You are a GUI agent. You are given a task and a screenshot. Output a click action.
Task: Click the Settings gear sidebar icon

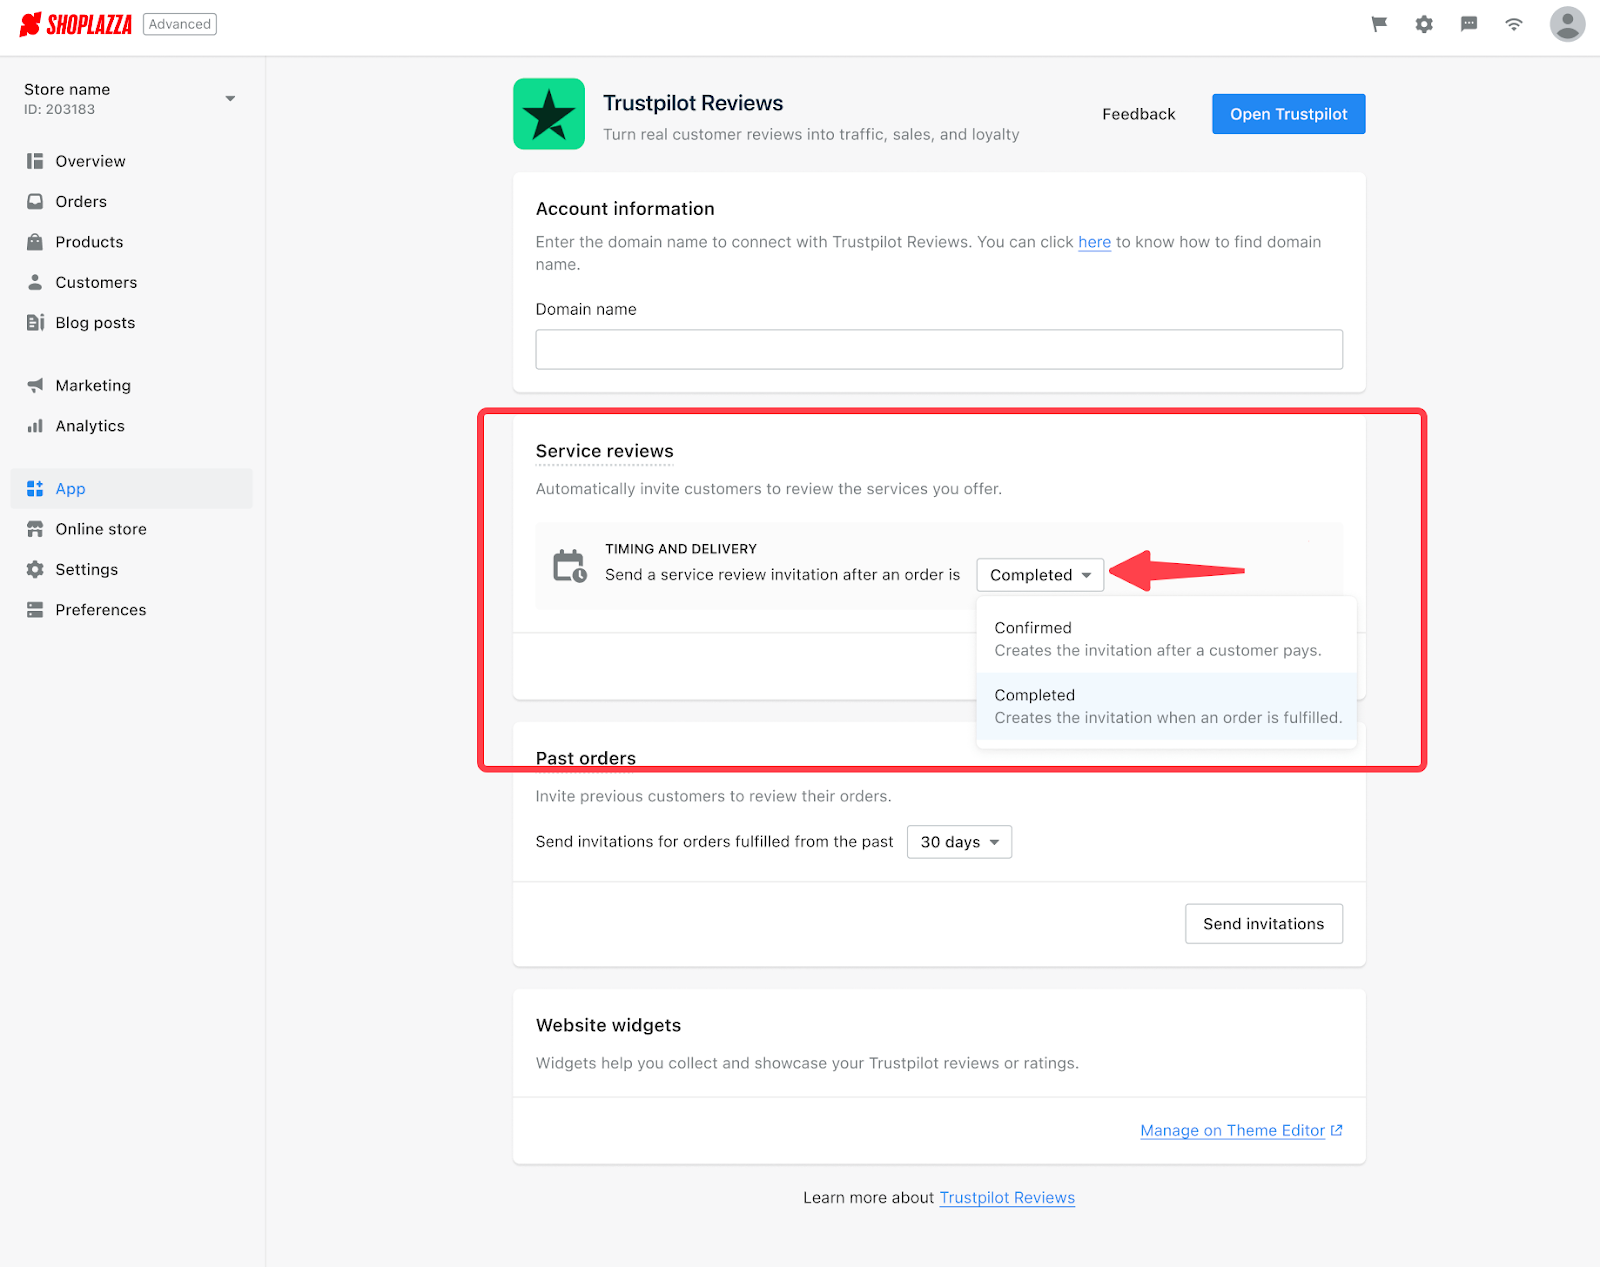coord(35,569)
